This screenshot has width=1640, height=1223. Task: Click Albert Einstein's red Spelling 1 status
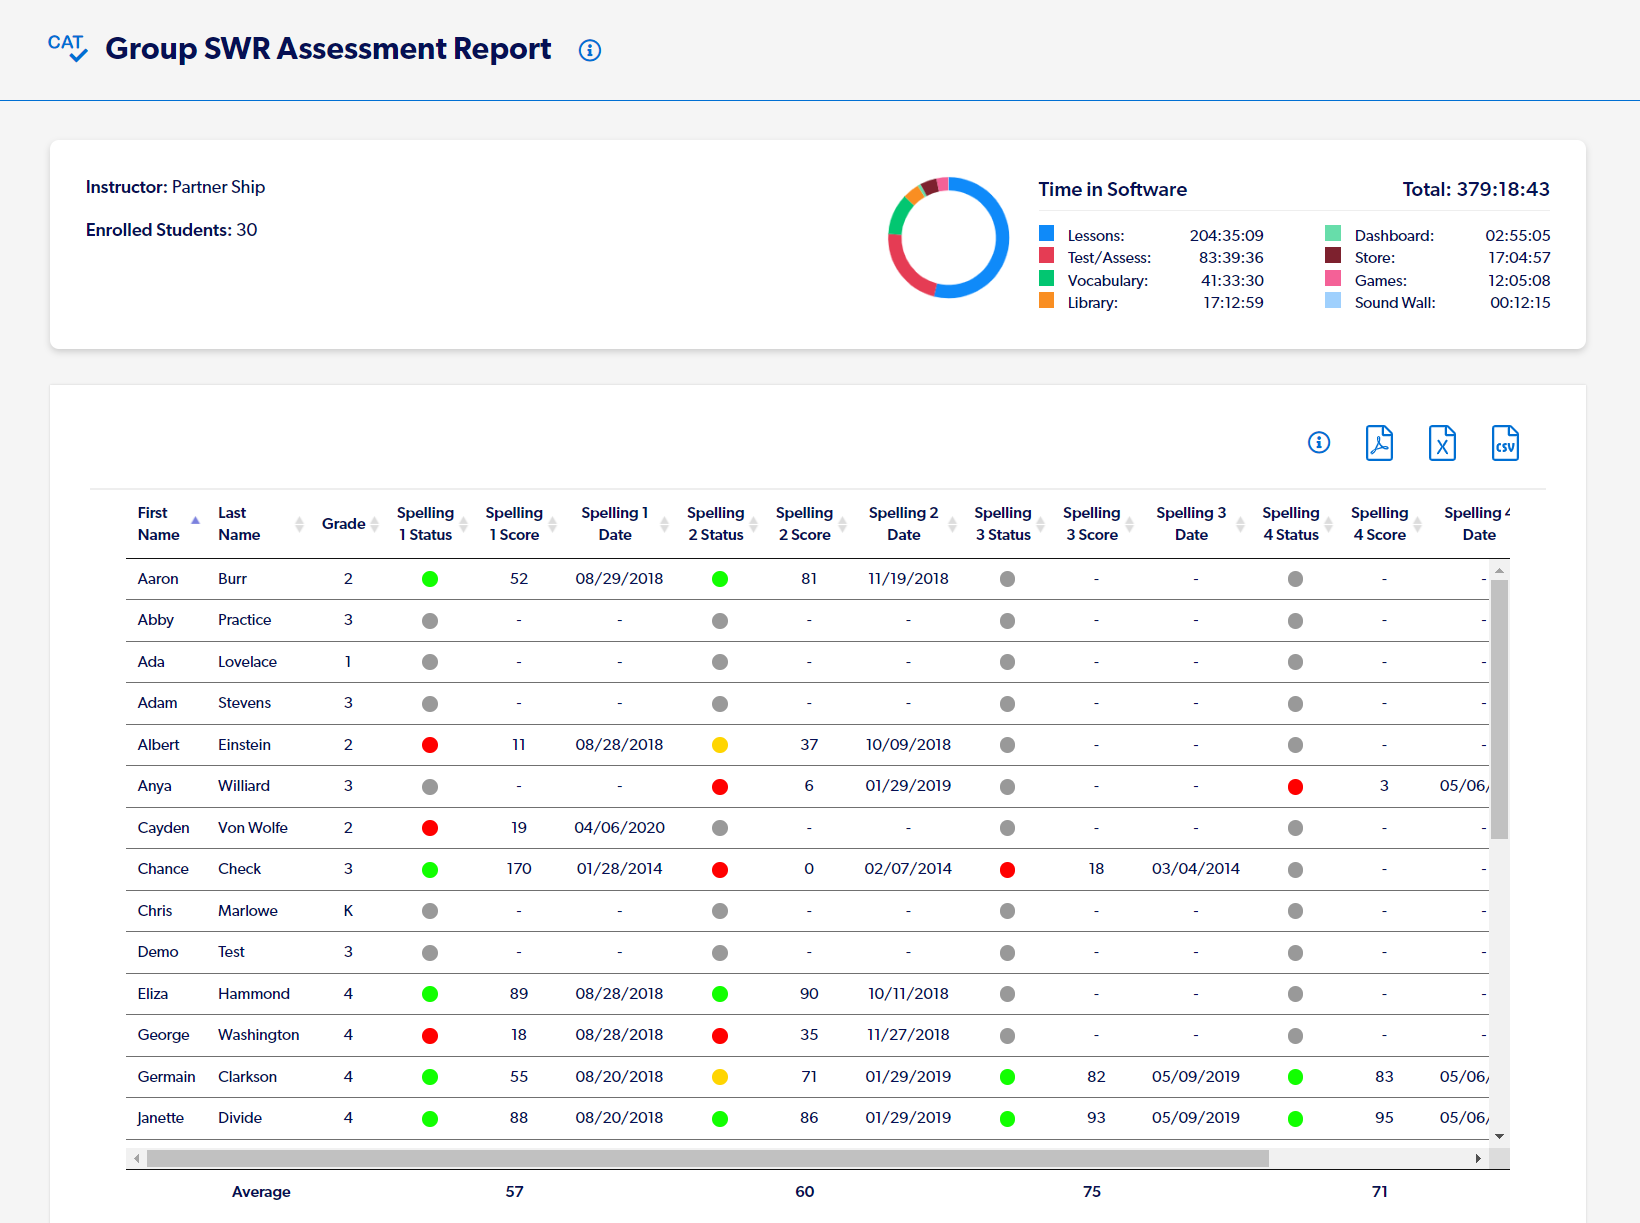click(430, 745)
